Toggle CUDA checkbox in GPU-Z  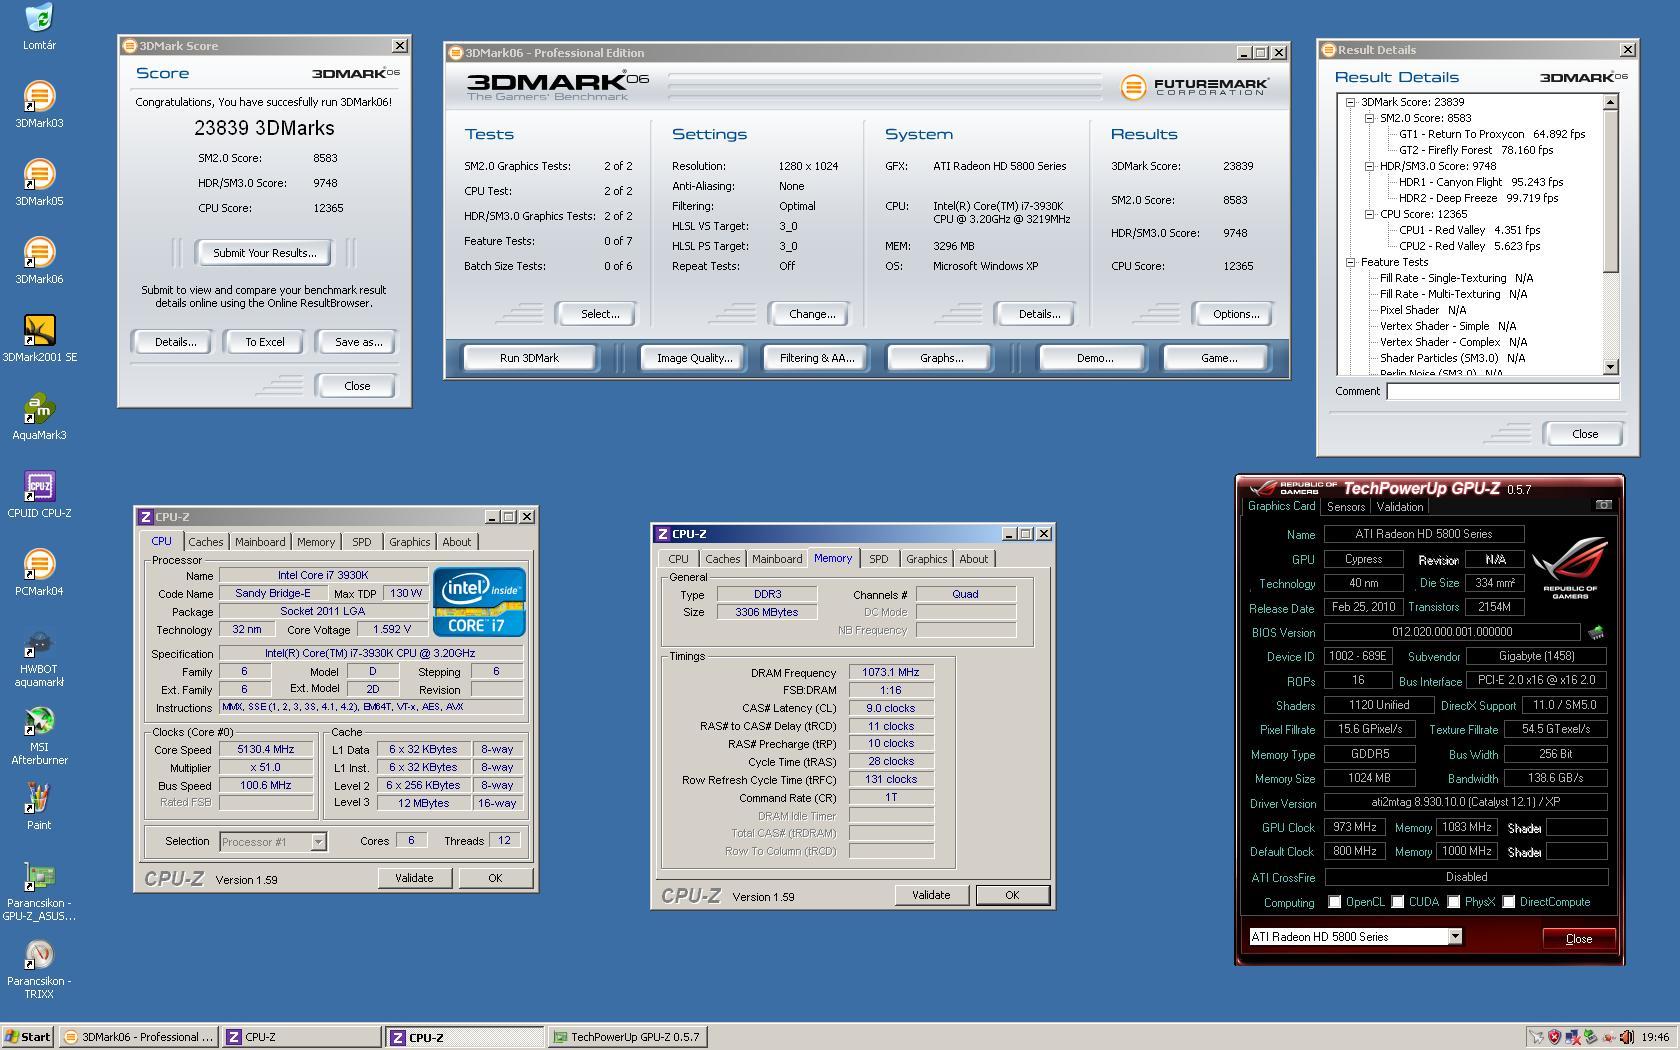pyautogui.click(x=1397, y=902)
